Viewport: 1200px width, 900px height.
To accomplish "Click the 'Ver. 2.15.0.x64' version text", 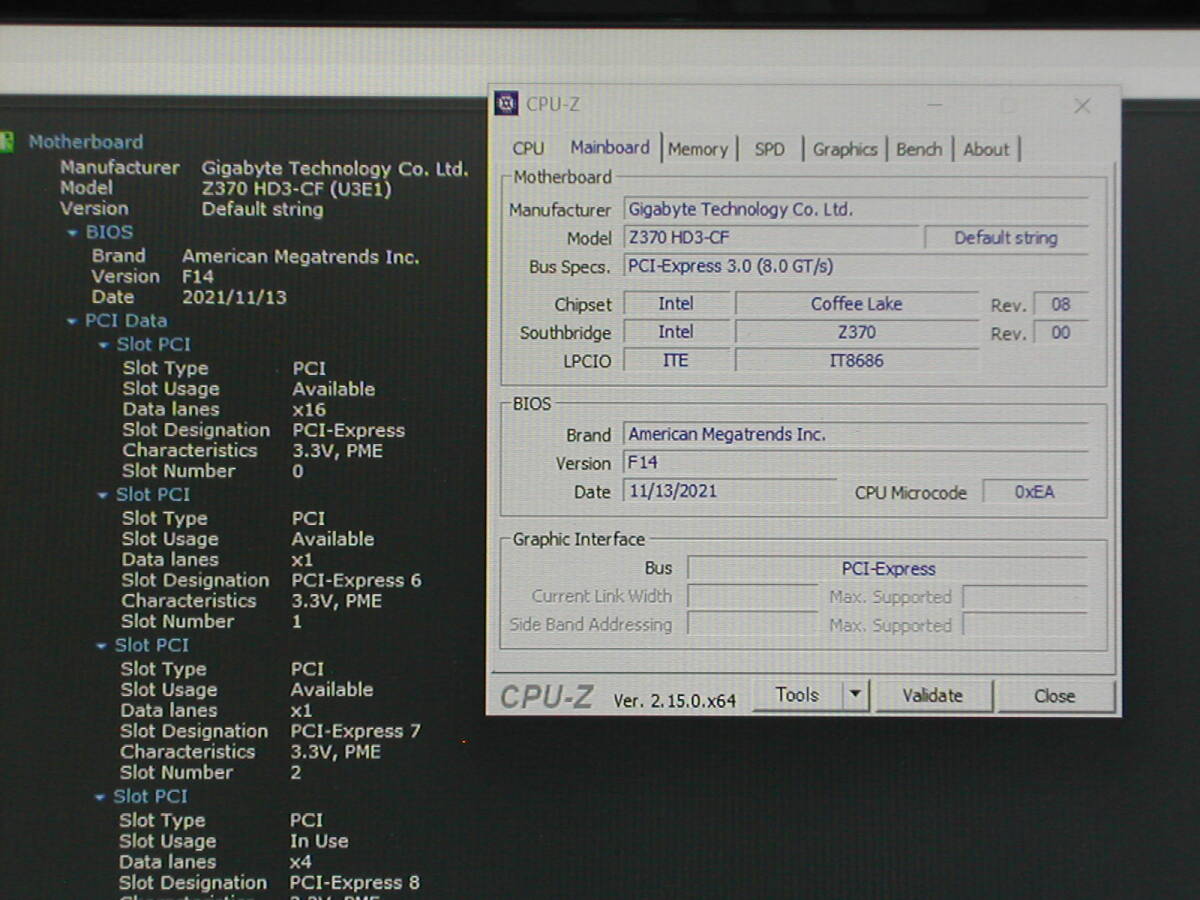I will [675, 700].
